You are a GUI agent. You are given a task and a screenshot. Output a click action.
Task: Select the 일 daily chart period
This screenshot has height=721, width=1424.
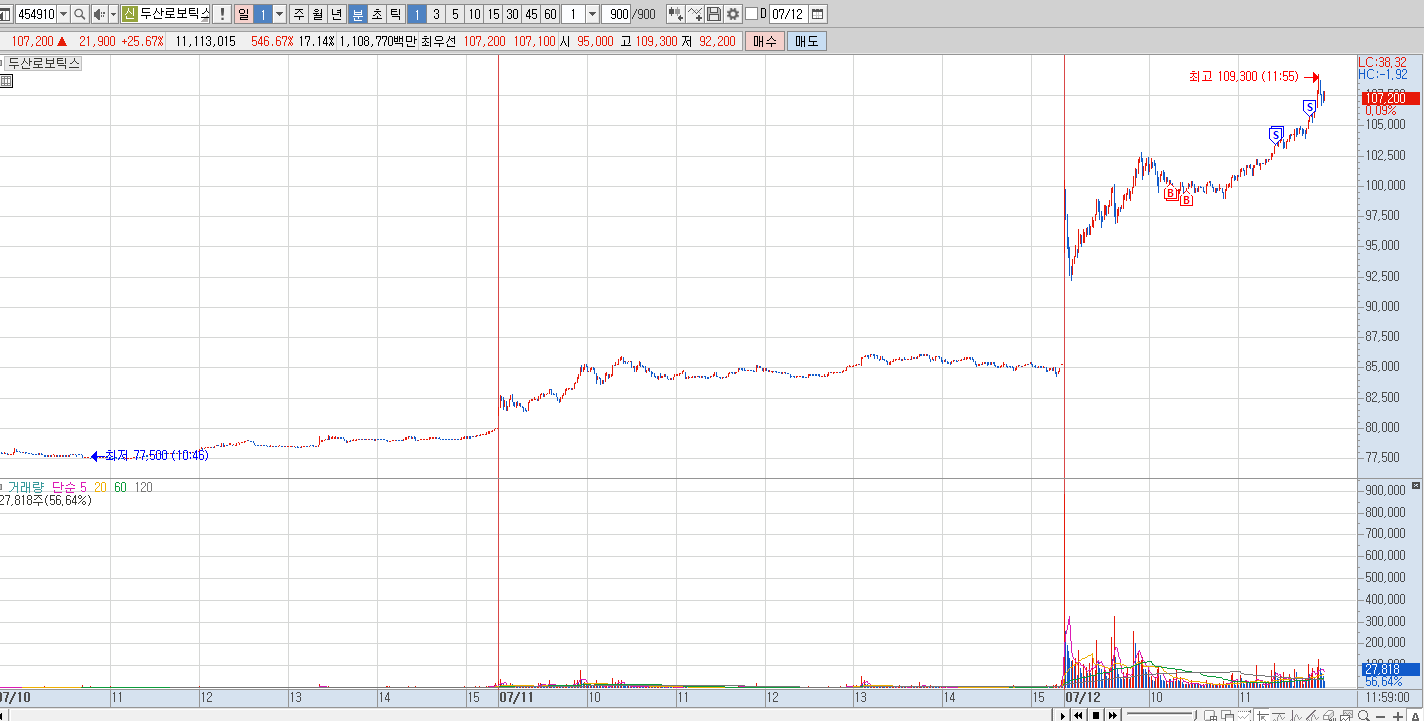click(x=244, y=14)
